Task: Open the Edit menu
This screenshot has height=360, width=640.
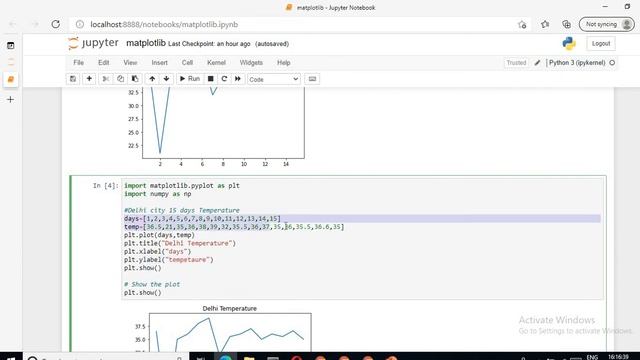Action: tap(103, 62)
